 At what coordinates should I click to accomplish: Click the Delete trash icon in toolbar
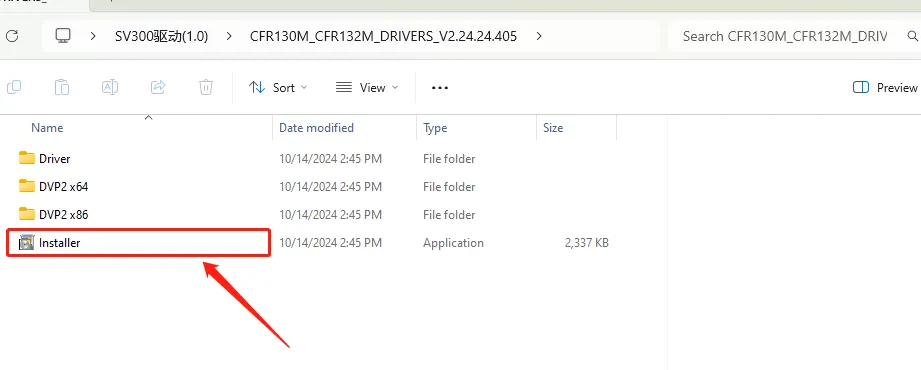(206, 88)
